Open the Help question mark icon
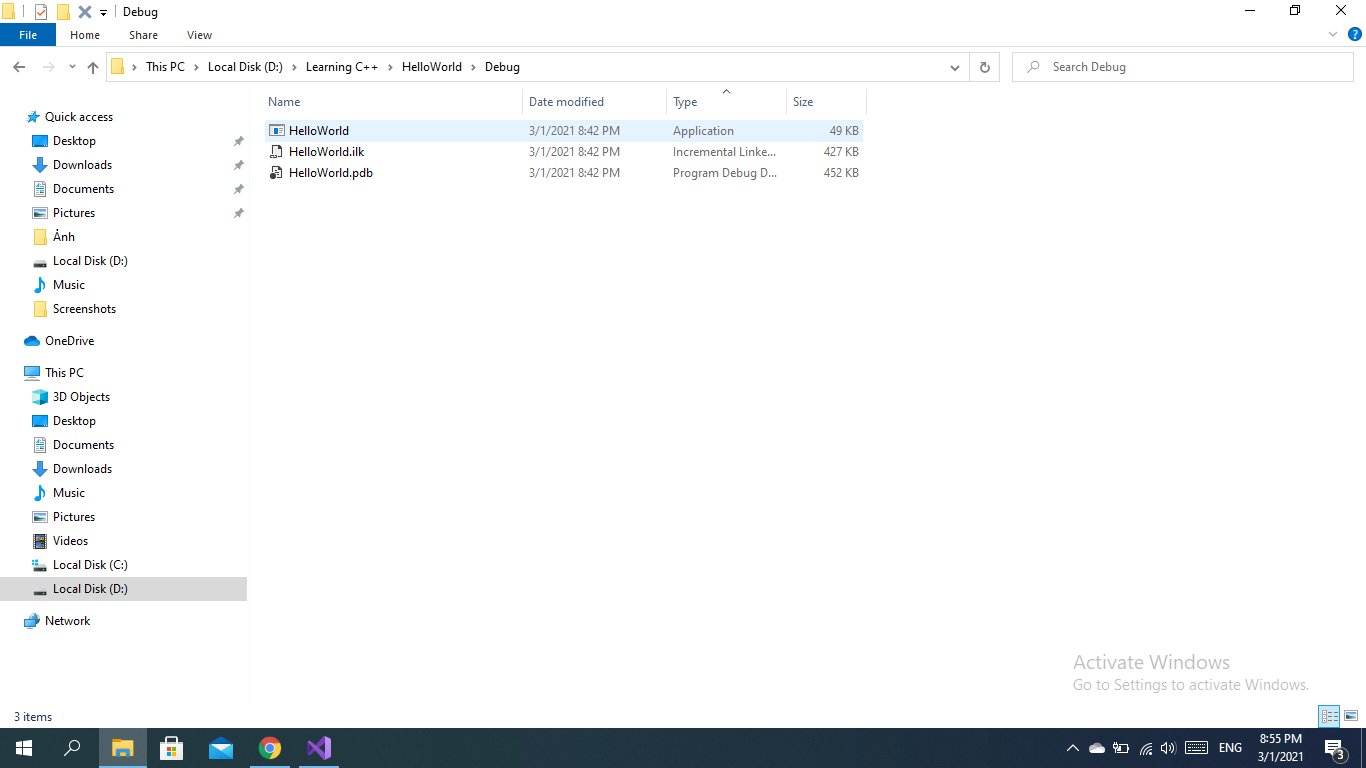Screen dimensions: 1366x768 (1355, 34)
